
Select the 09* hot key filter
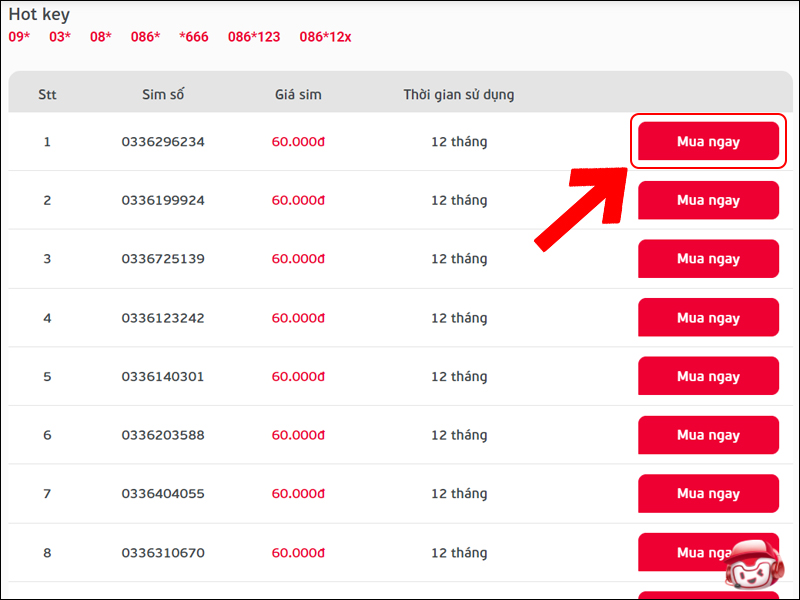coord(20,37)
